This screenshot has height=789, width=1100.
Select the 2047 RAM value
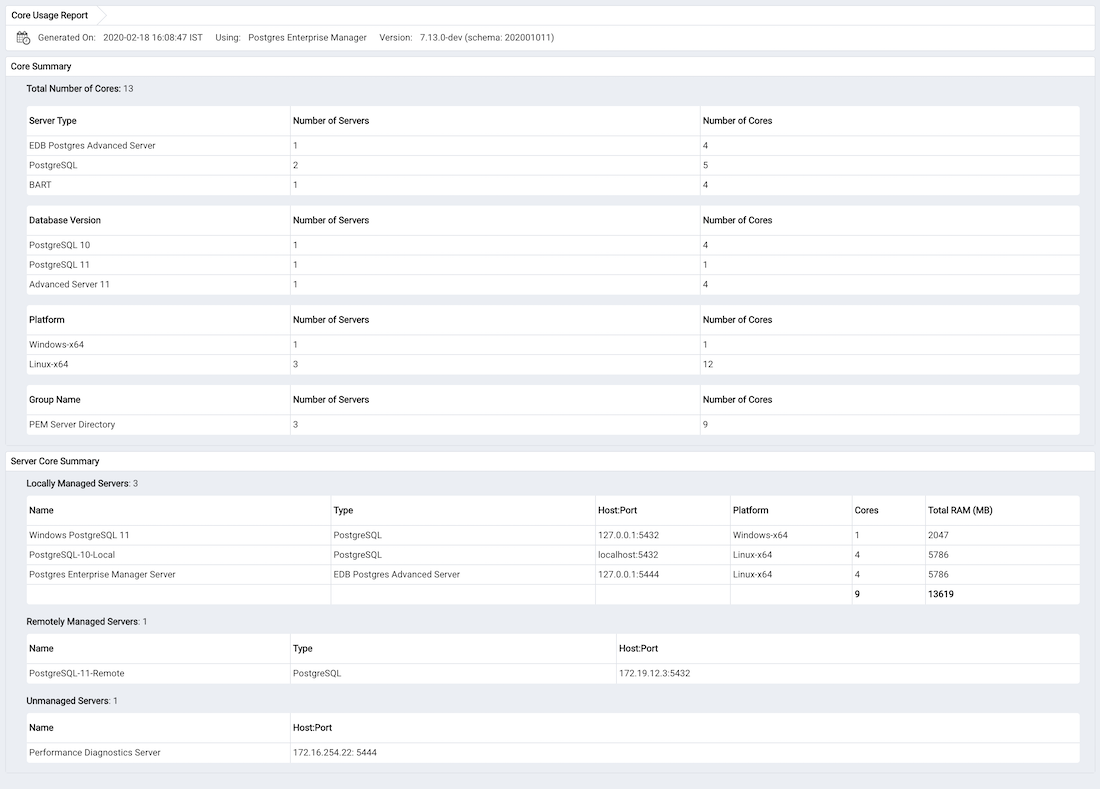coord(938,535)
